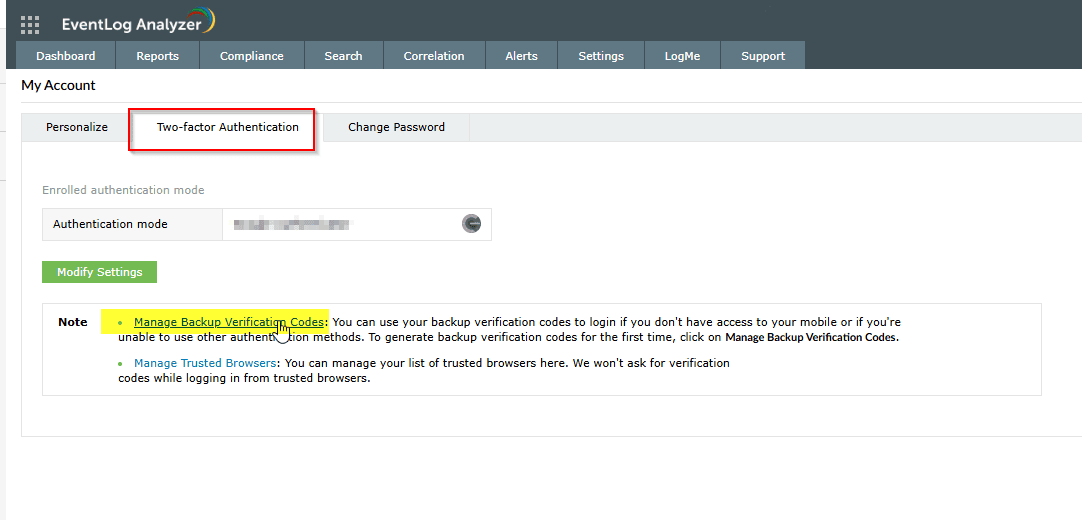
Task: Open the Alerts tab
Action: [x=522, y=56]
